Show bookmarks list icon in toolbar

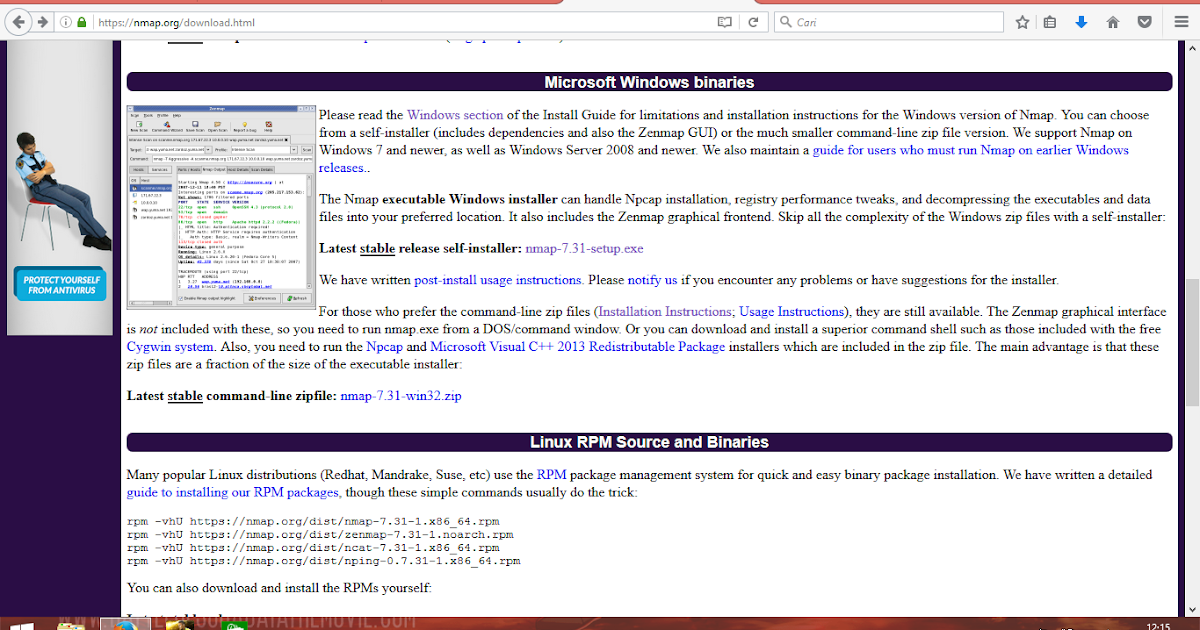[x=1049, y=21]
